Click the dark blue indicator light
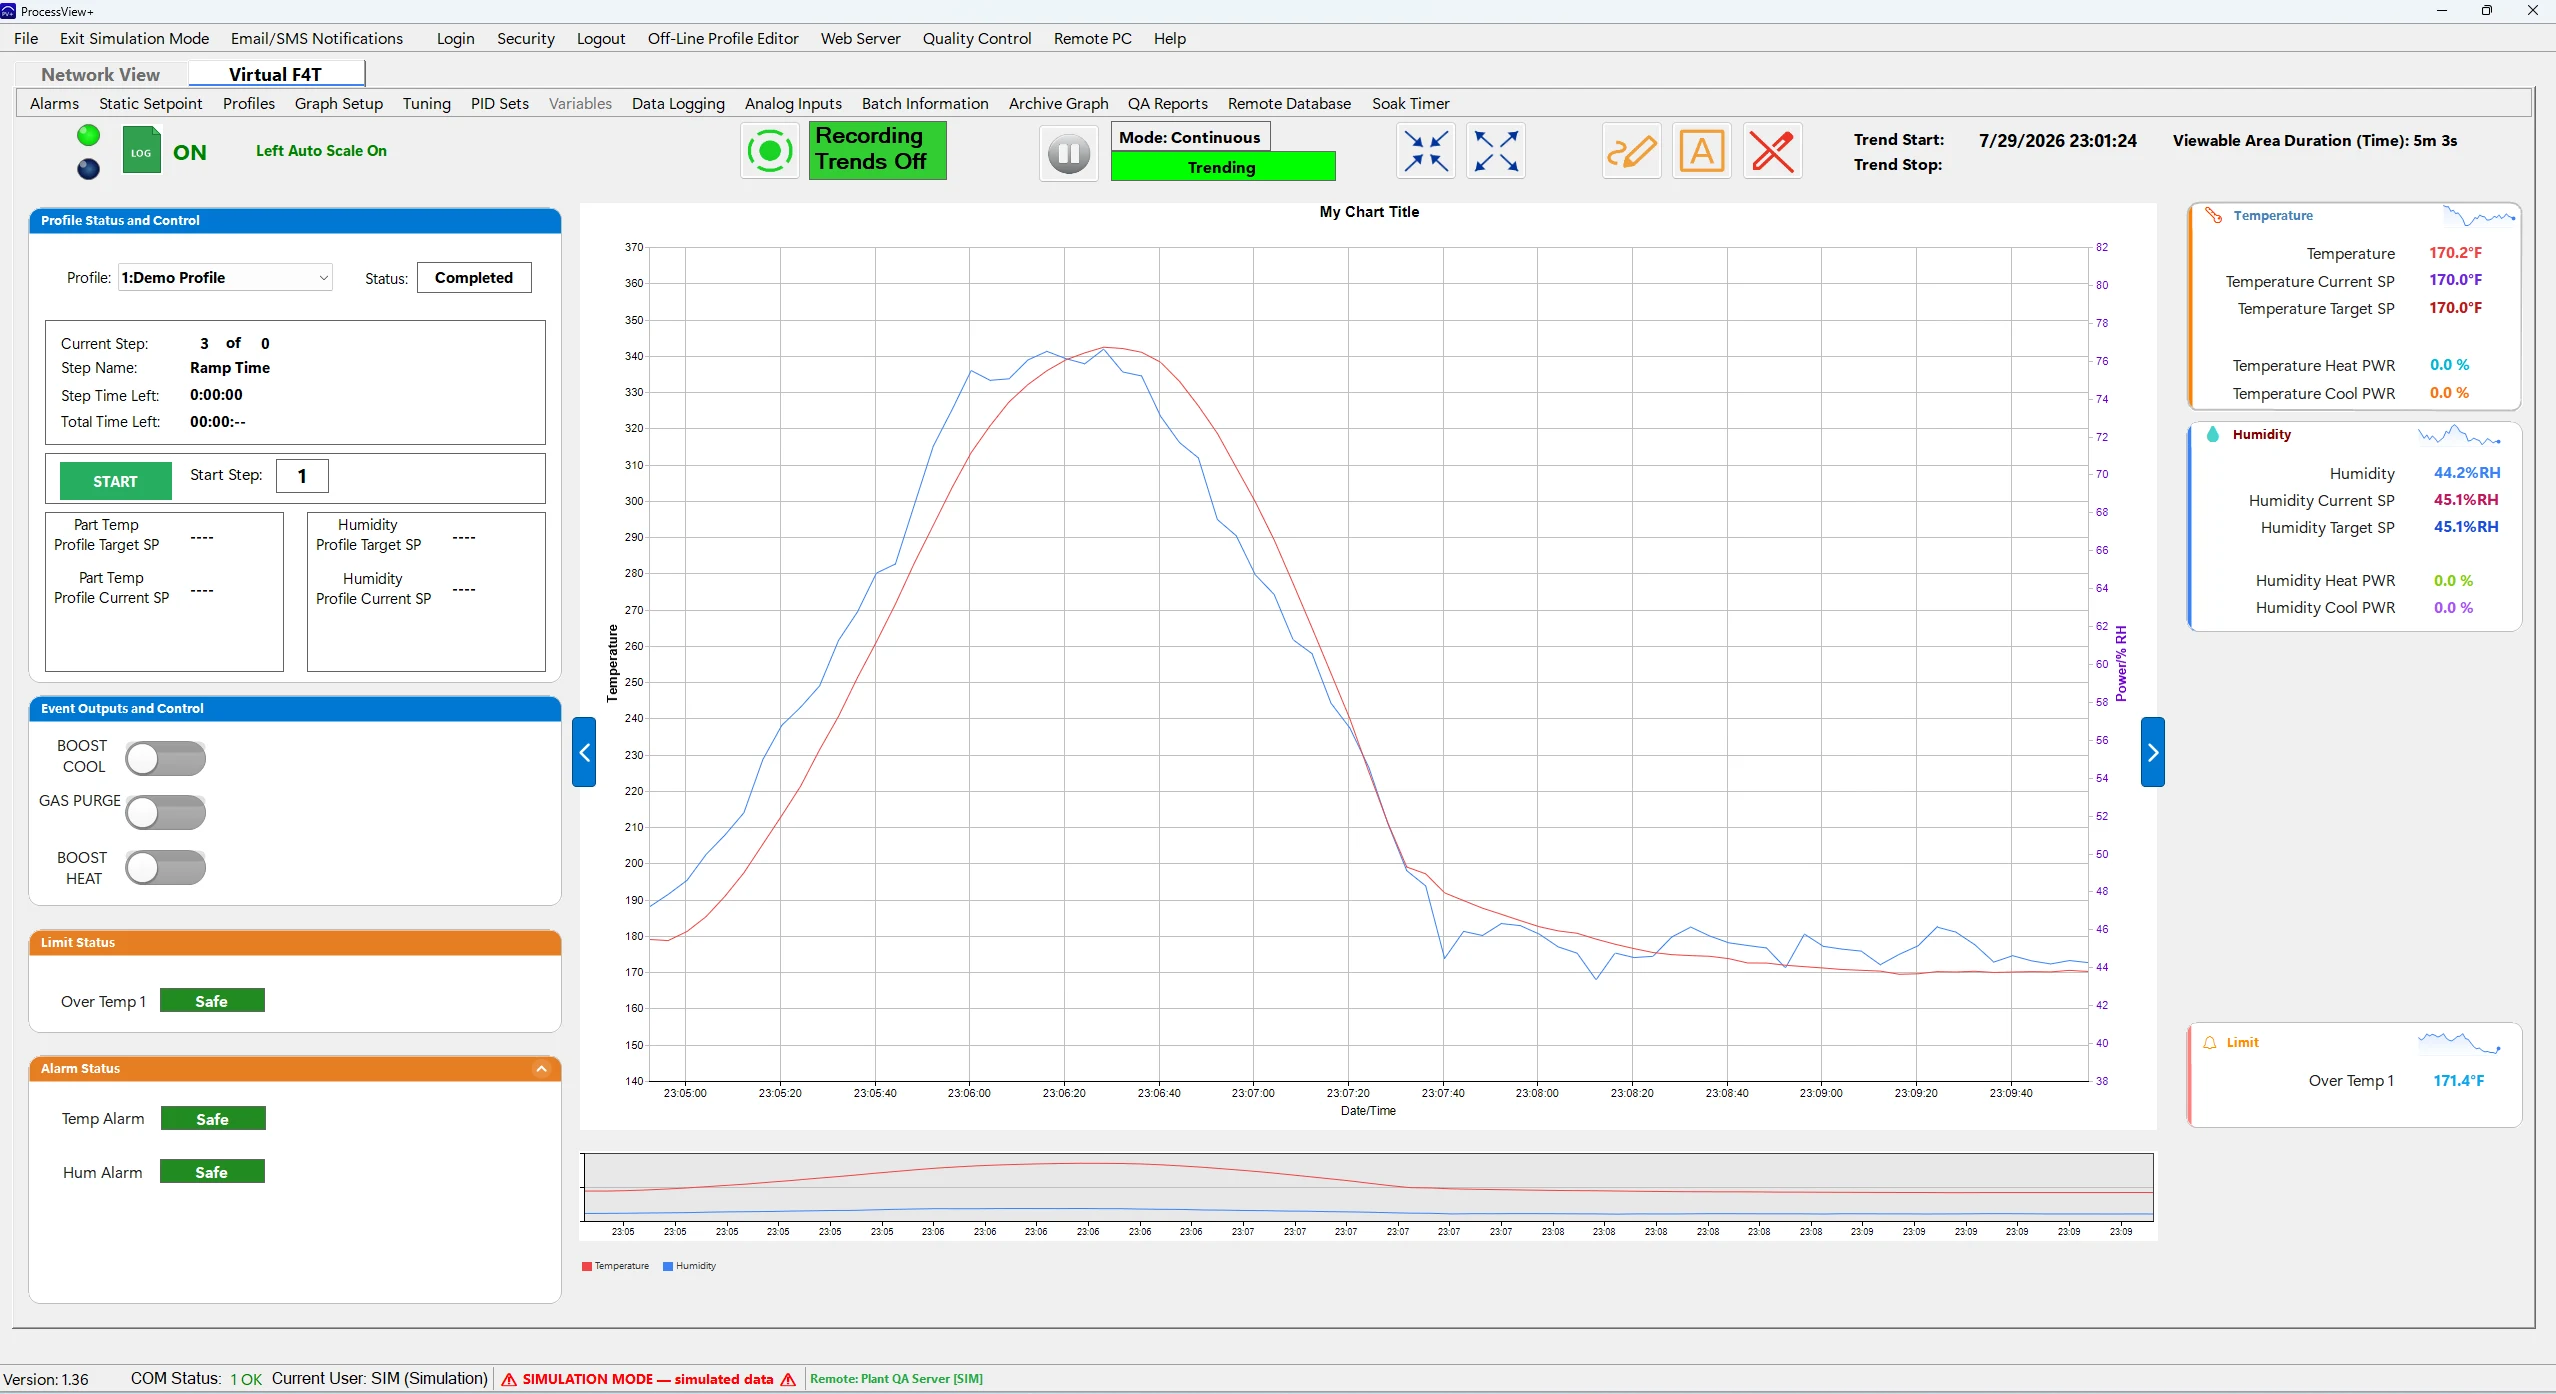The width and height of the screenshot is (2556, 1394). click(89, 169)
